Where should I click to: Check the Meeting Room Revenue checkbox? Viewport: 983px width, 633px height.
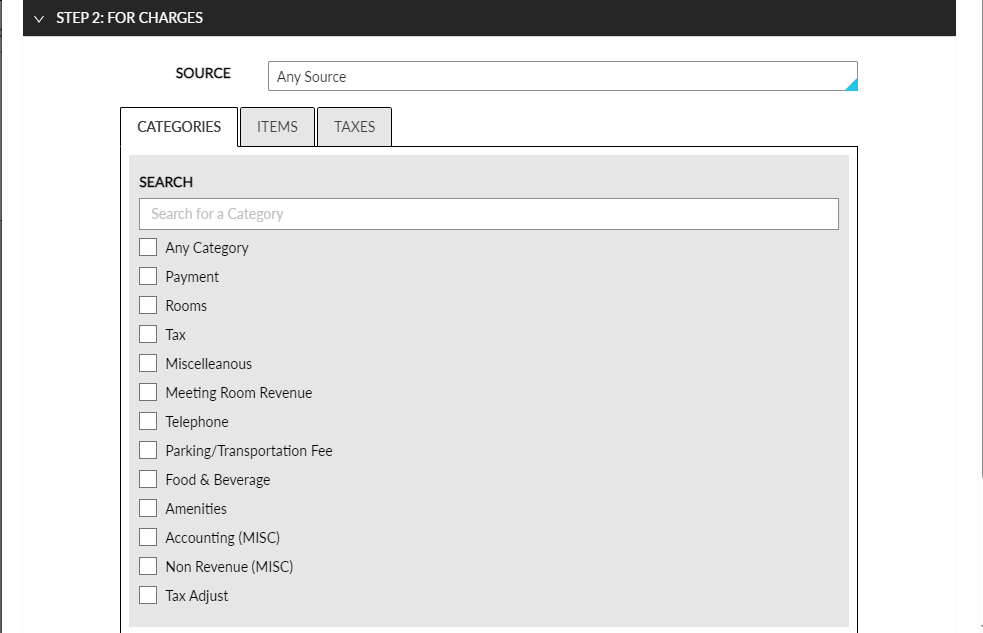coord(148,392)
